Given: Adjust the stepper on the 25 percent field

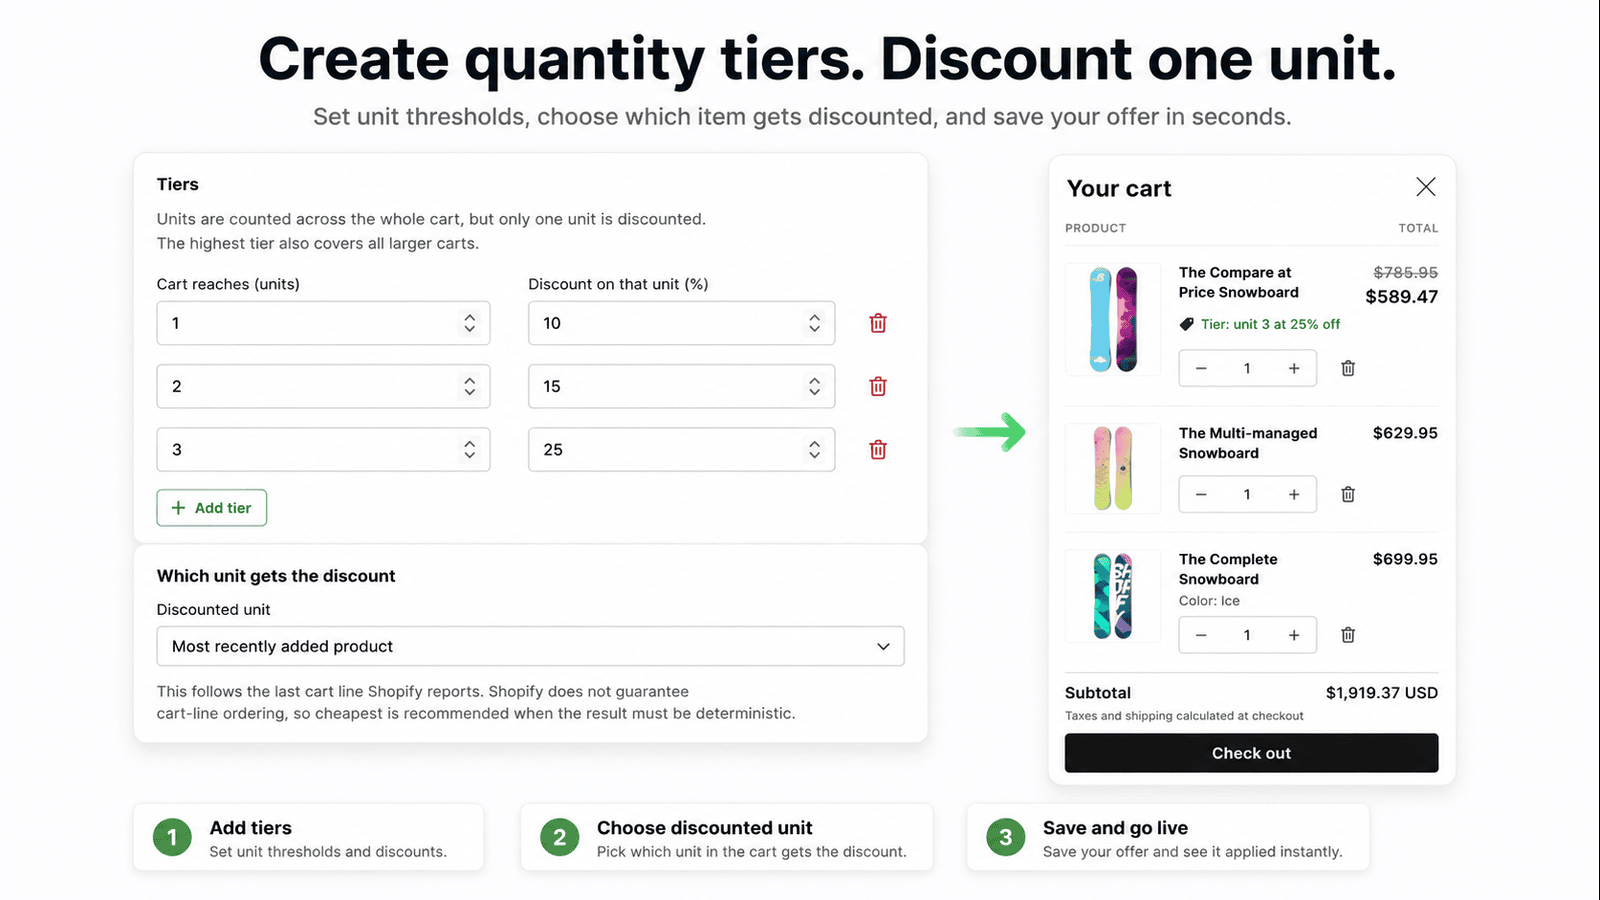Looking at the screenshot, I should (x=814, y=450).
